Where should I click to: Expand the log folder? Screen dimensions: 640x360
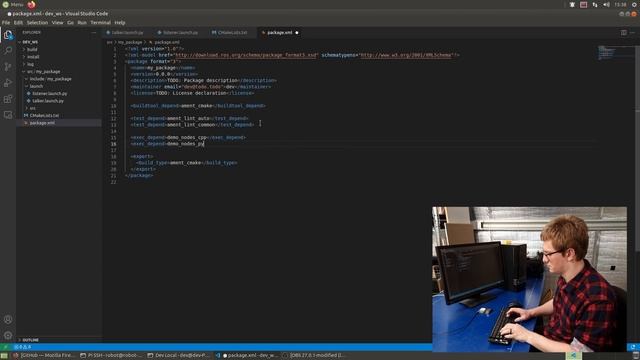coord(31,64)
